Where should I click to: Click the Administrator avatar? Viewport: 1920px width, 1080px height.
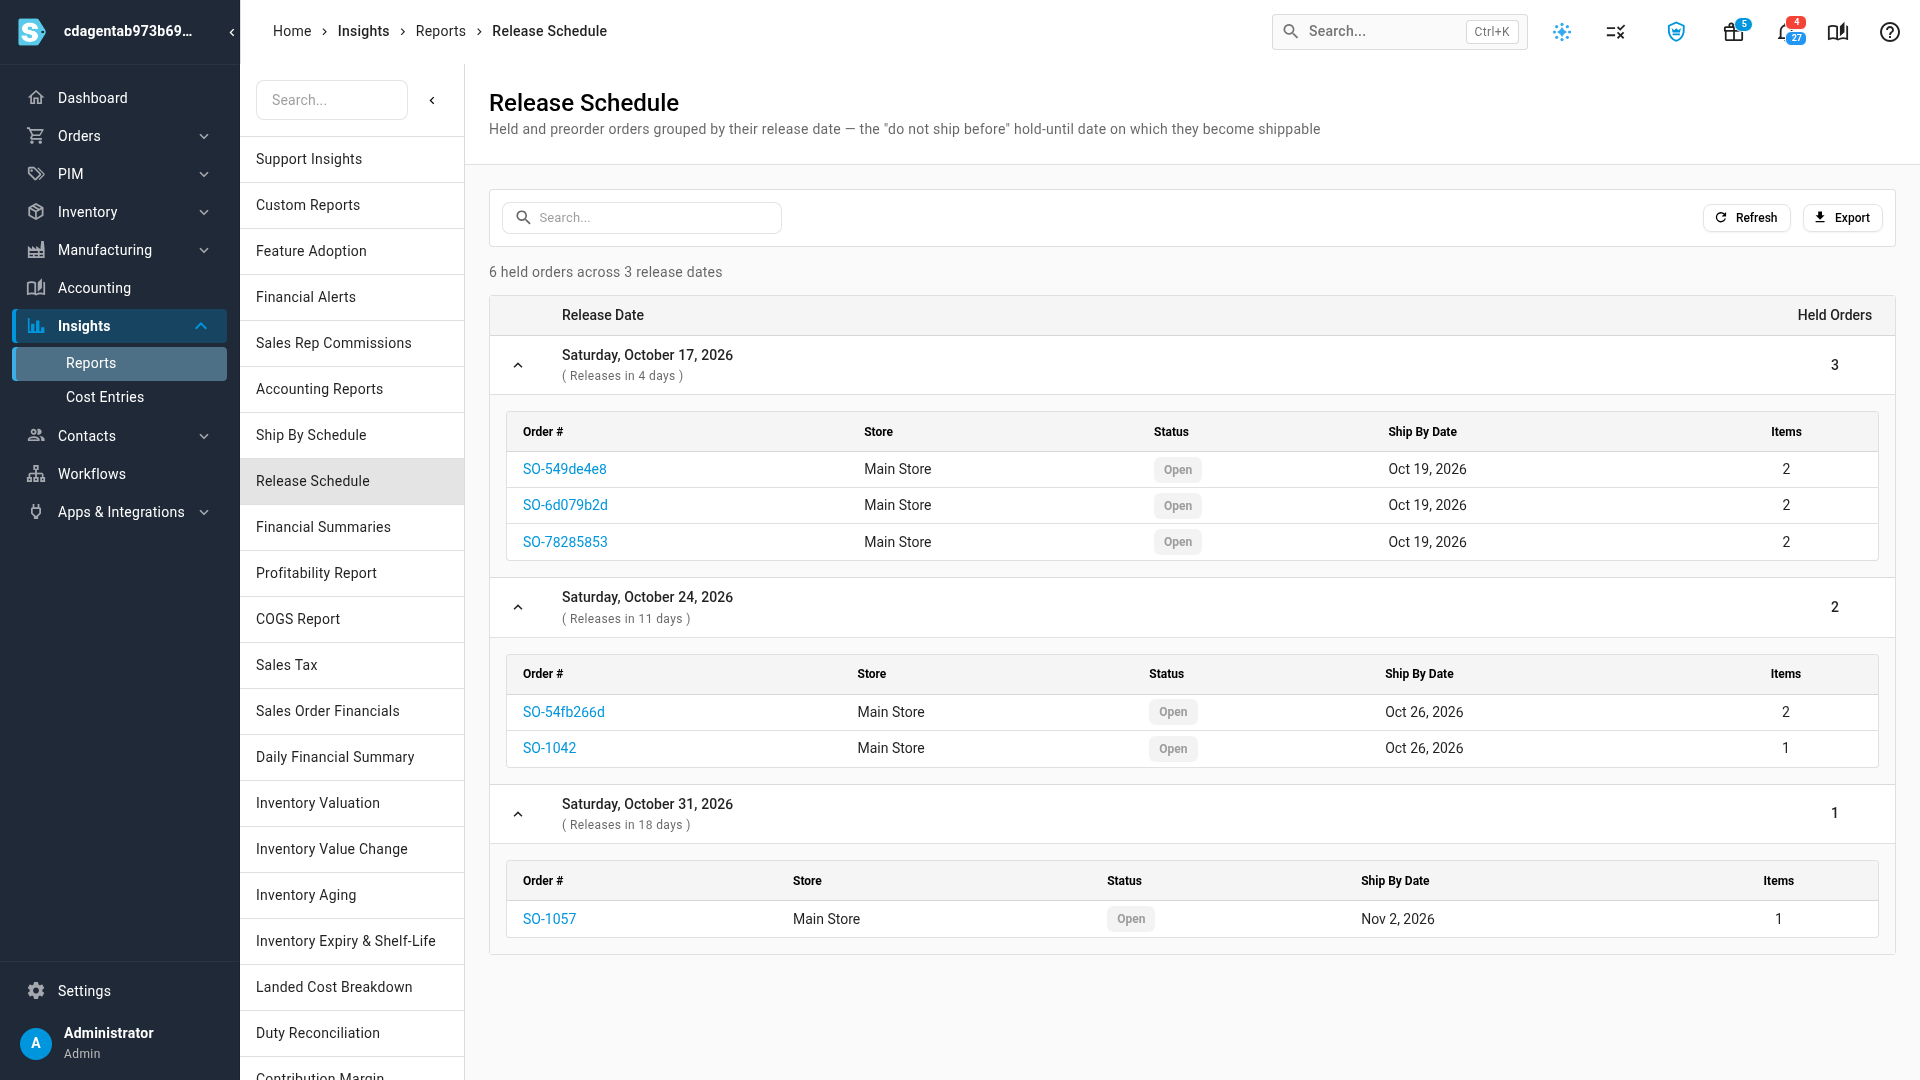point(36,1043)
